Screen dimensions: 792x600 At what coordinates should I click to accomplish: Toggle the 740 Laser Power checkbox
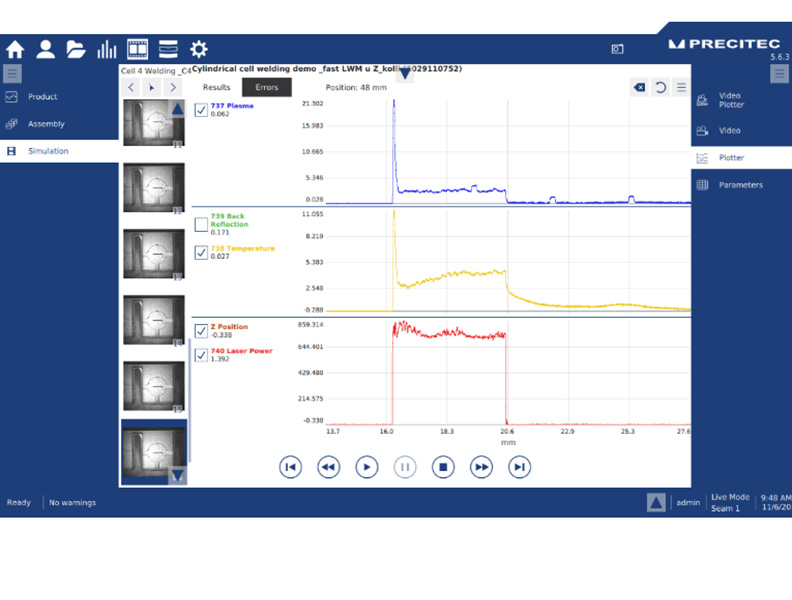click(201, 354)
